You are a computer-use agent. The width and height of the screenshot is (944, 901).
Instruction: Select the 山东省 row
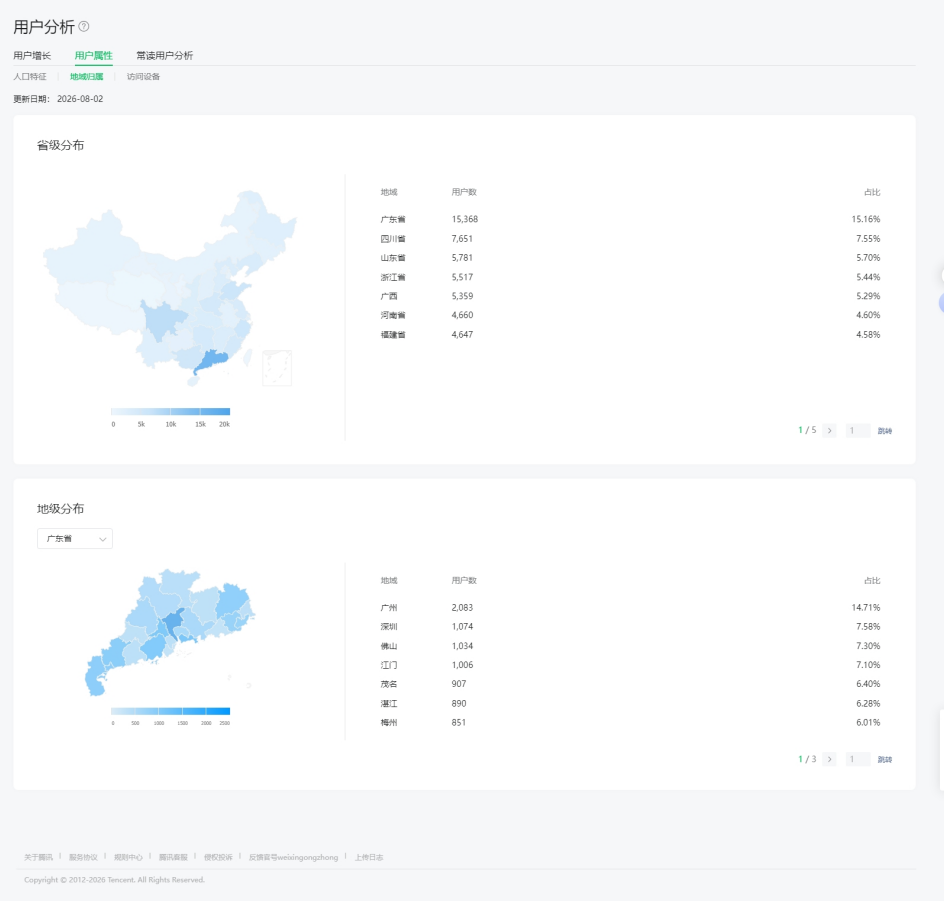pos(630,258)
